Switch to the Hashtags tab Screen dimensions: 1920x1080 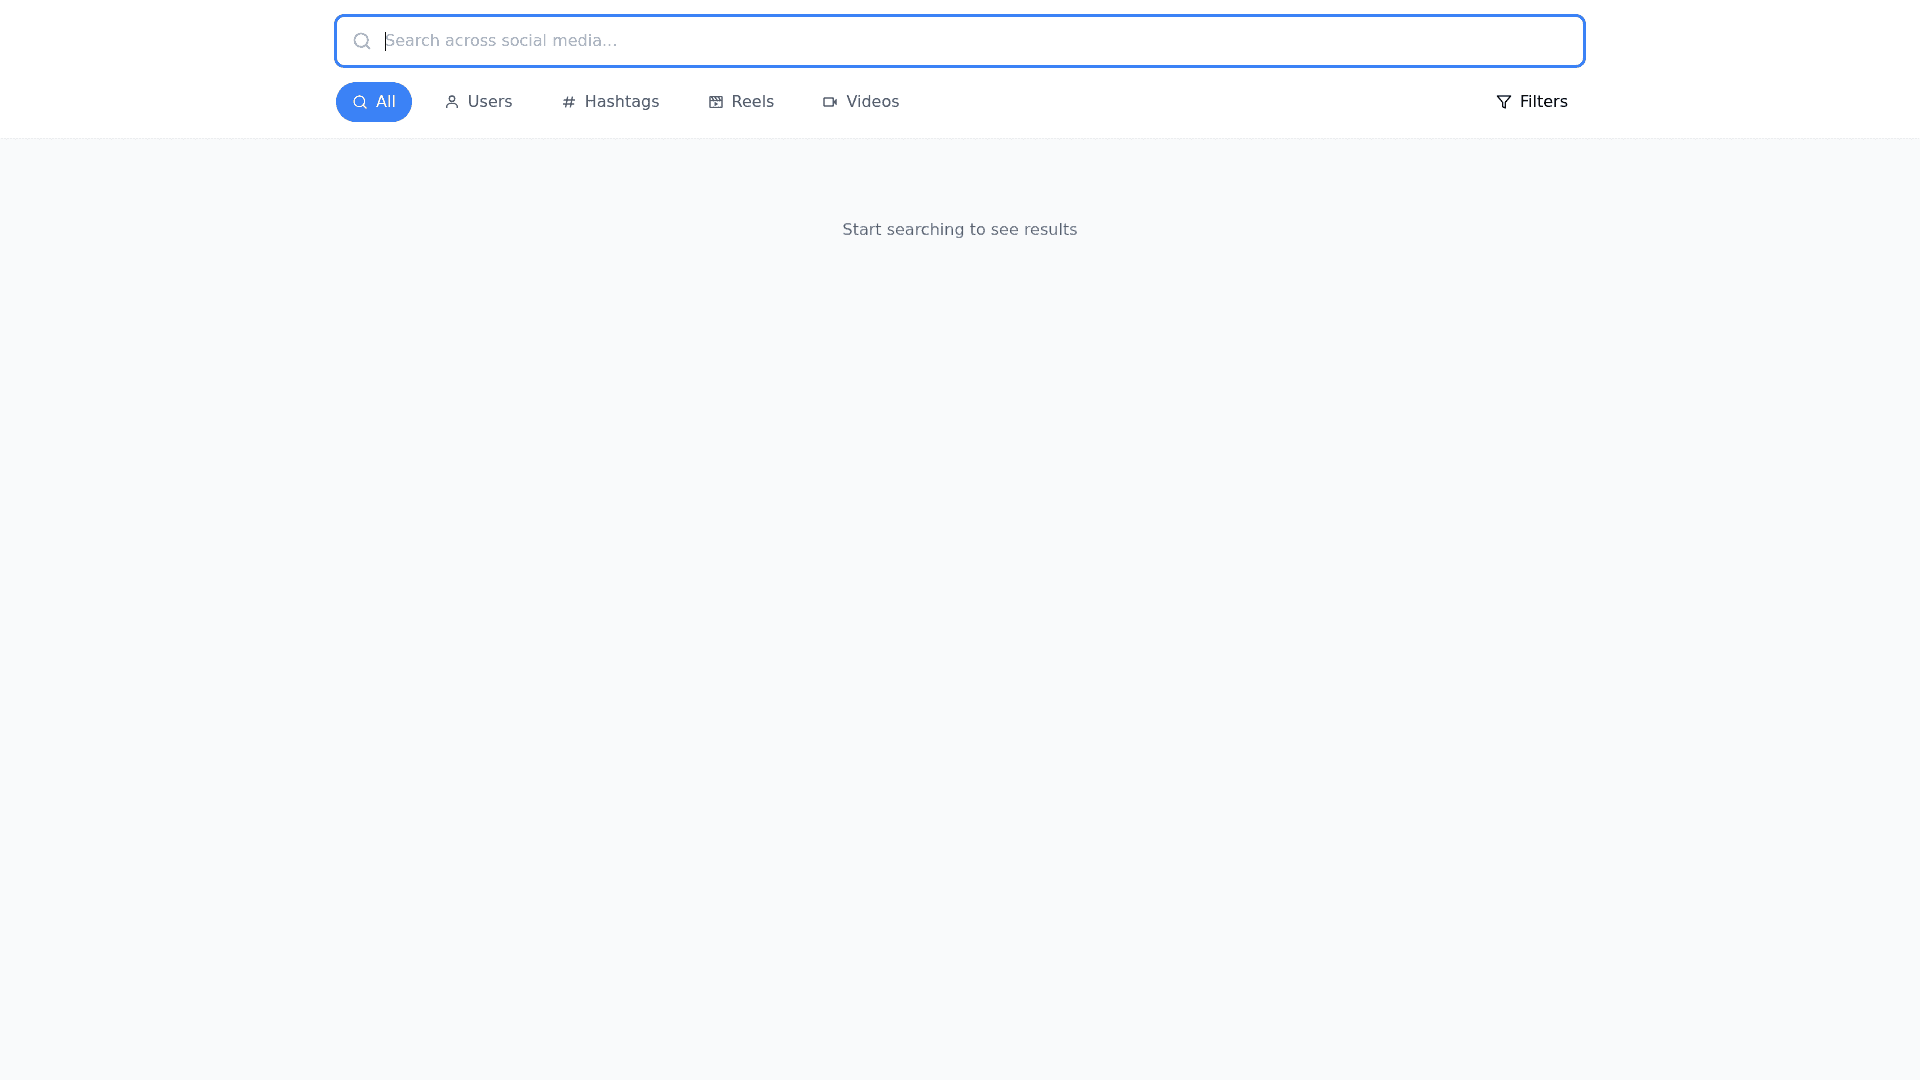point(610,102)
